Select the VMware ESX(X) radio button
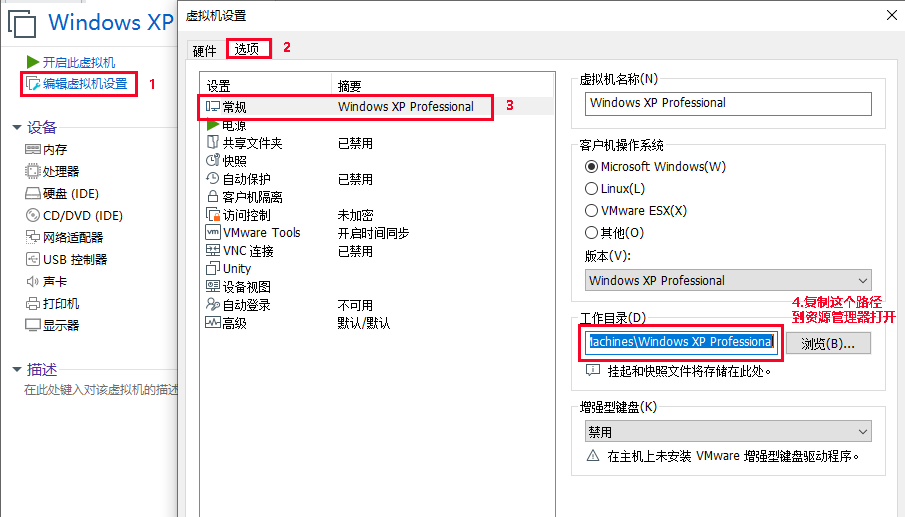905x517 pixels. click(591, 211)
